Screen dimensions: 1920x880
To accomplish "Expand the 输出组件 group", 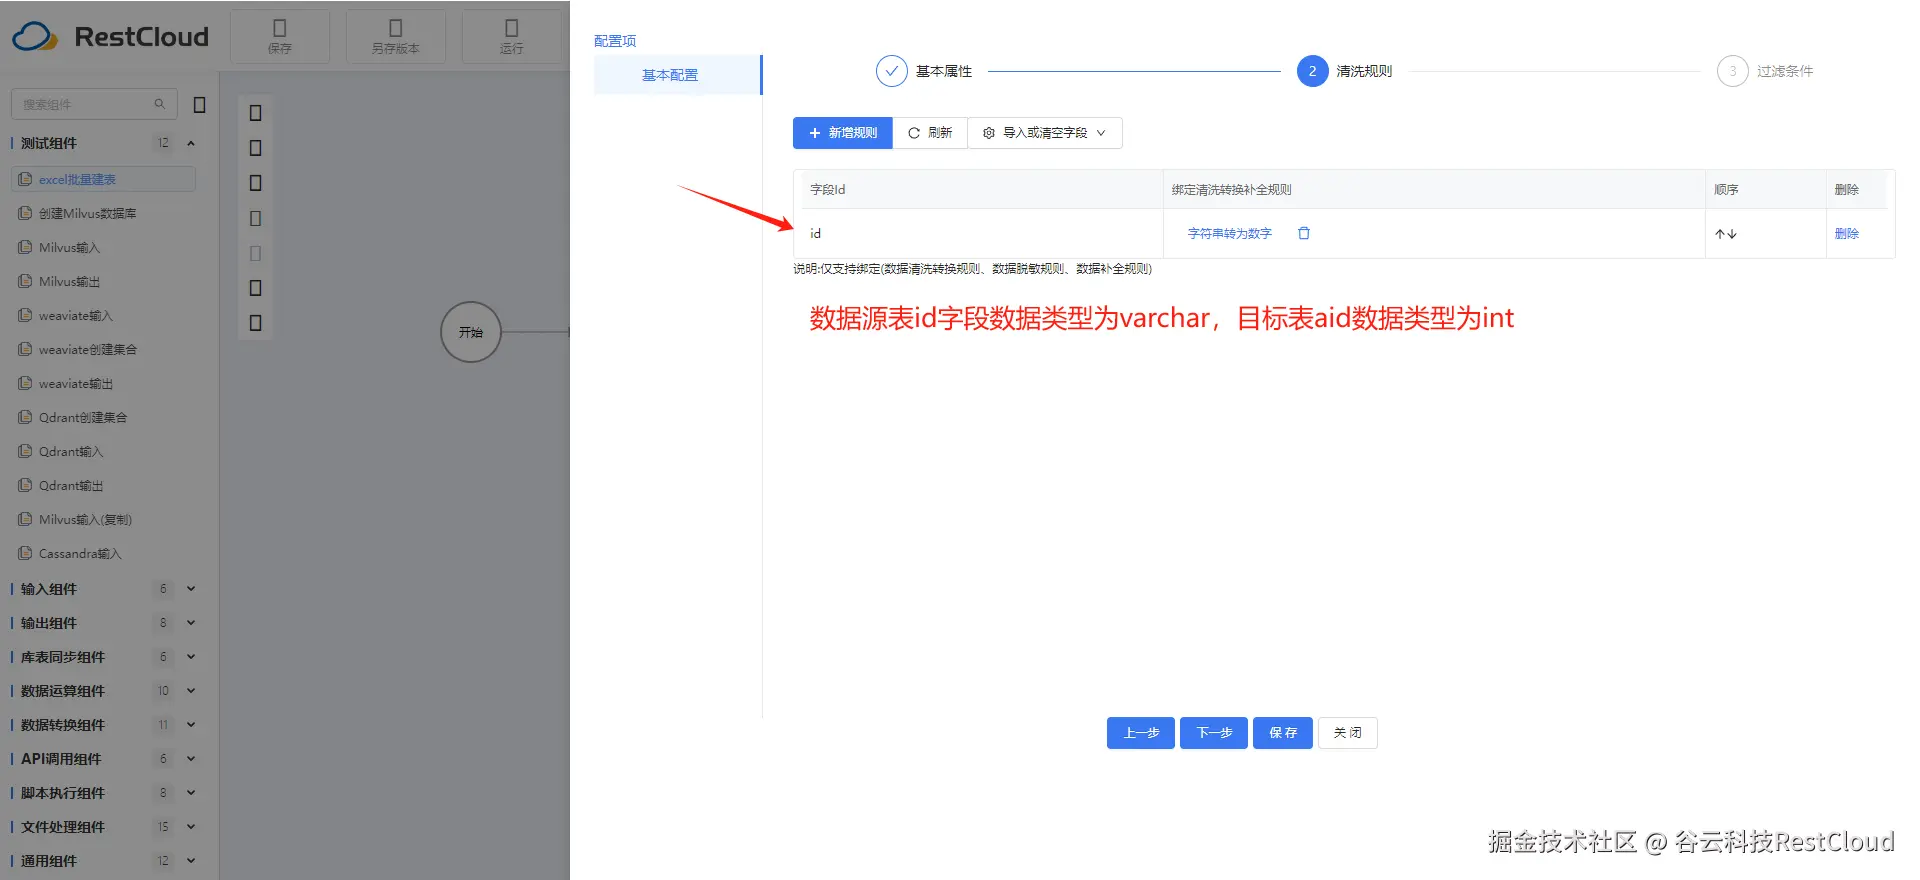I will point(191,623).
